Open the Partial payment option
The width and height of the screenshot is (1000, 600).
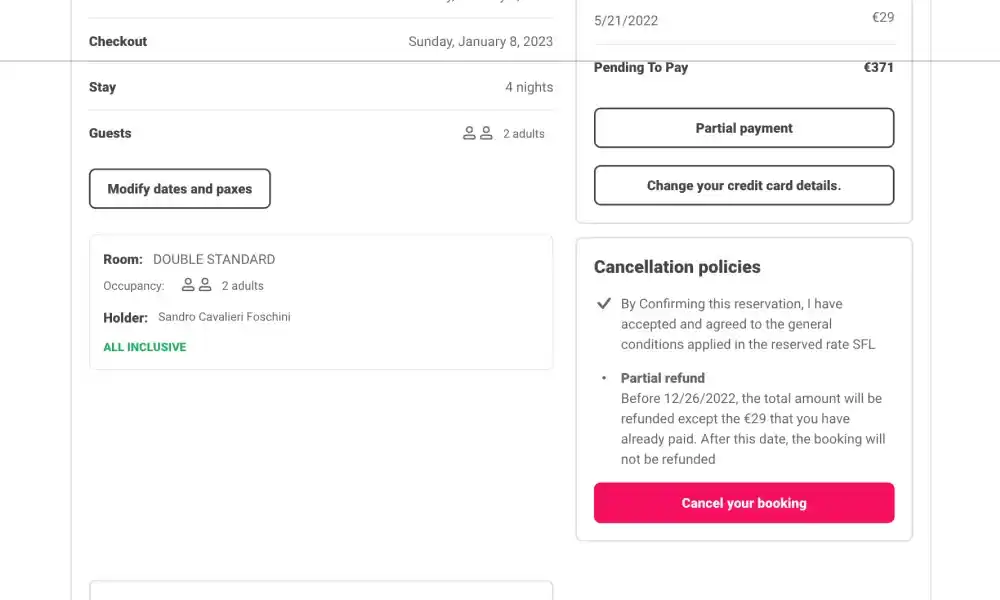pos(744,128)
